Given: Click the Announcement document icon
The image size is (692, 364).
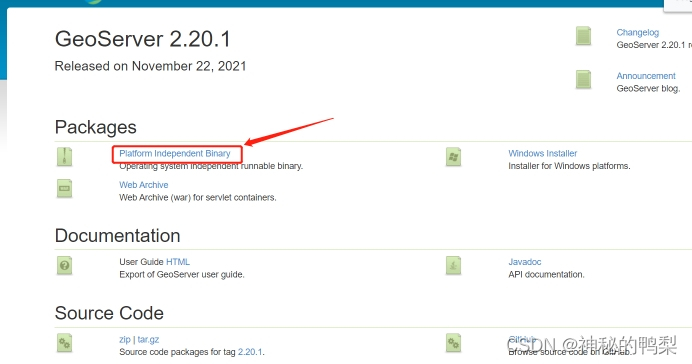Looking at the screenshot, I should [583, 79].
